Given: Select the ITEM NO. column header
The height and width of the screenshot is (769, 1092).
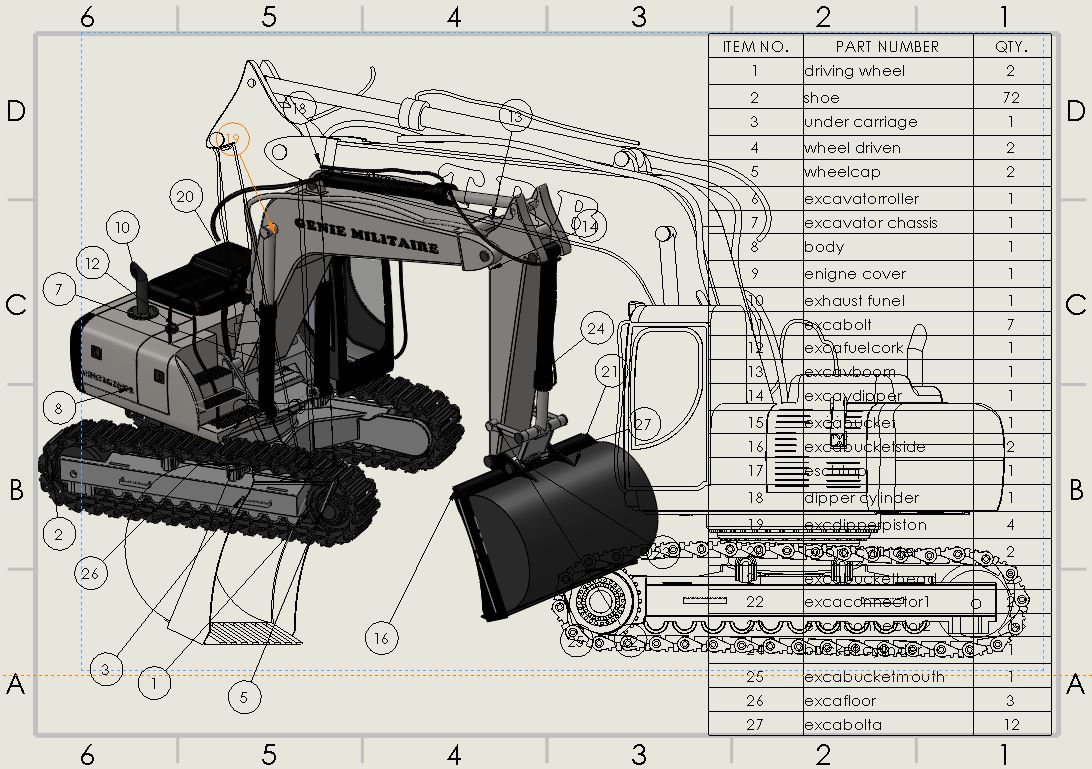Looking at the screenshot, I should click(x=756, y=47).
